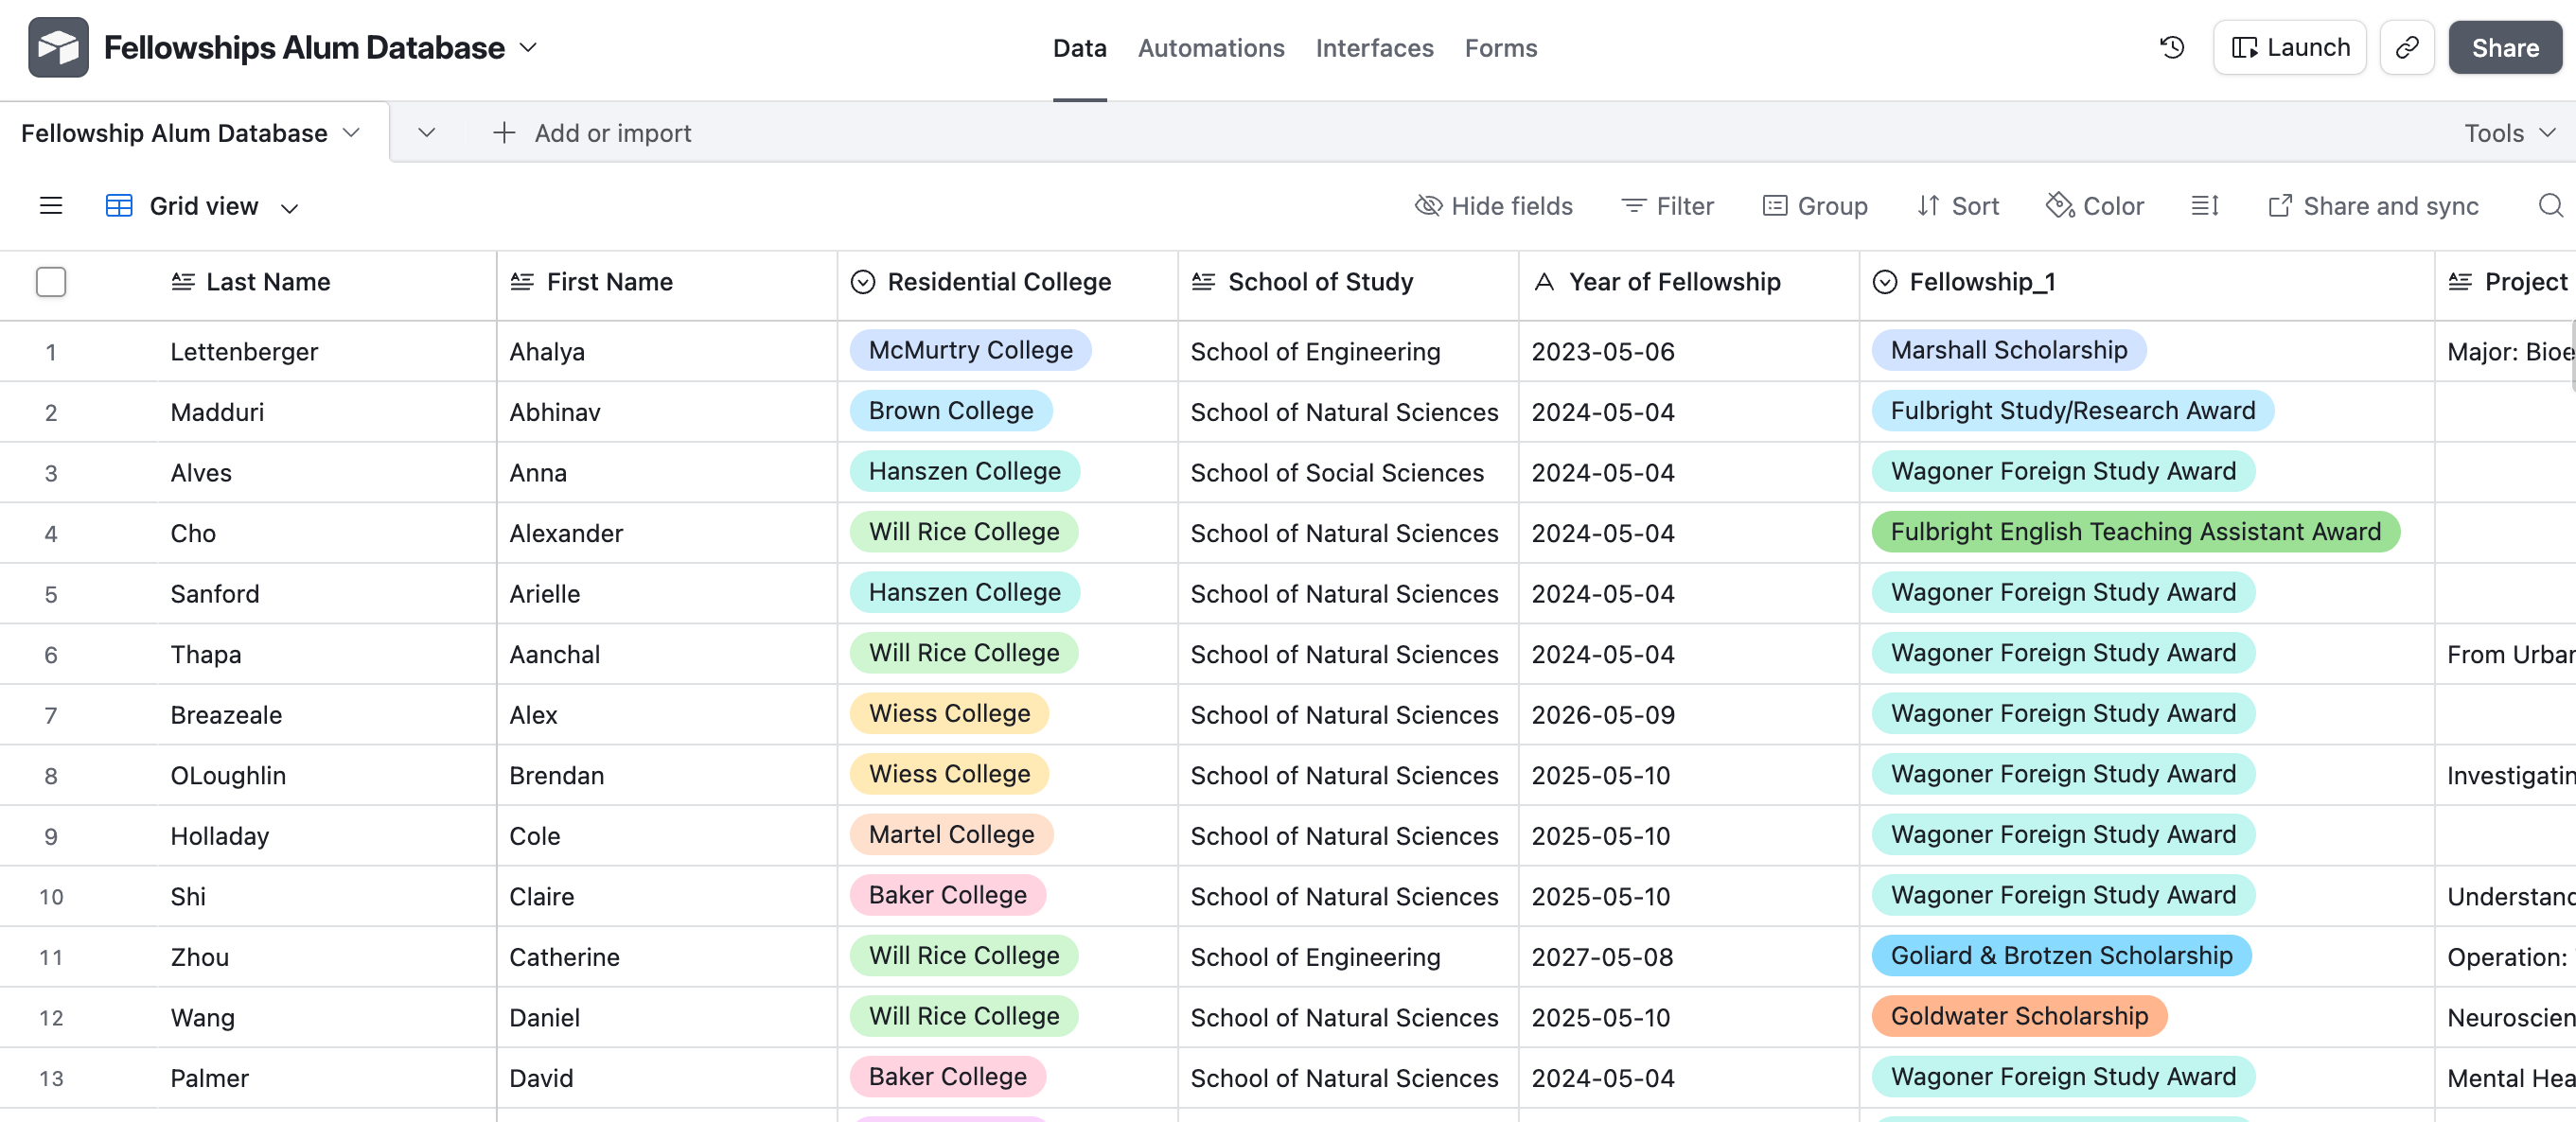This screenshot has width=2576, height=1122.
Task: Select the Lettenberger last name cell
Action: (x=326, y=351)
